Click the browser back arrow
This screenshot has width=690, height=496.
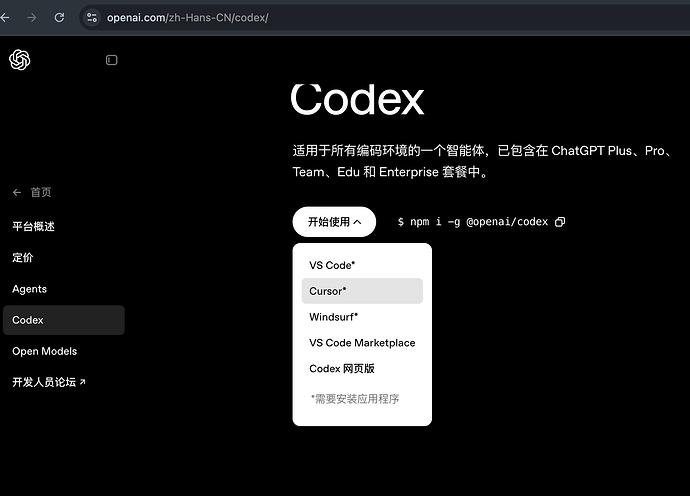[5, 18]
